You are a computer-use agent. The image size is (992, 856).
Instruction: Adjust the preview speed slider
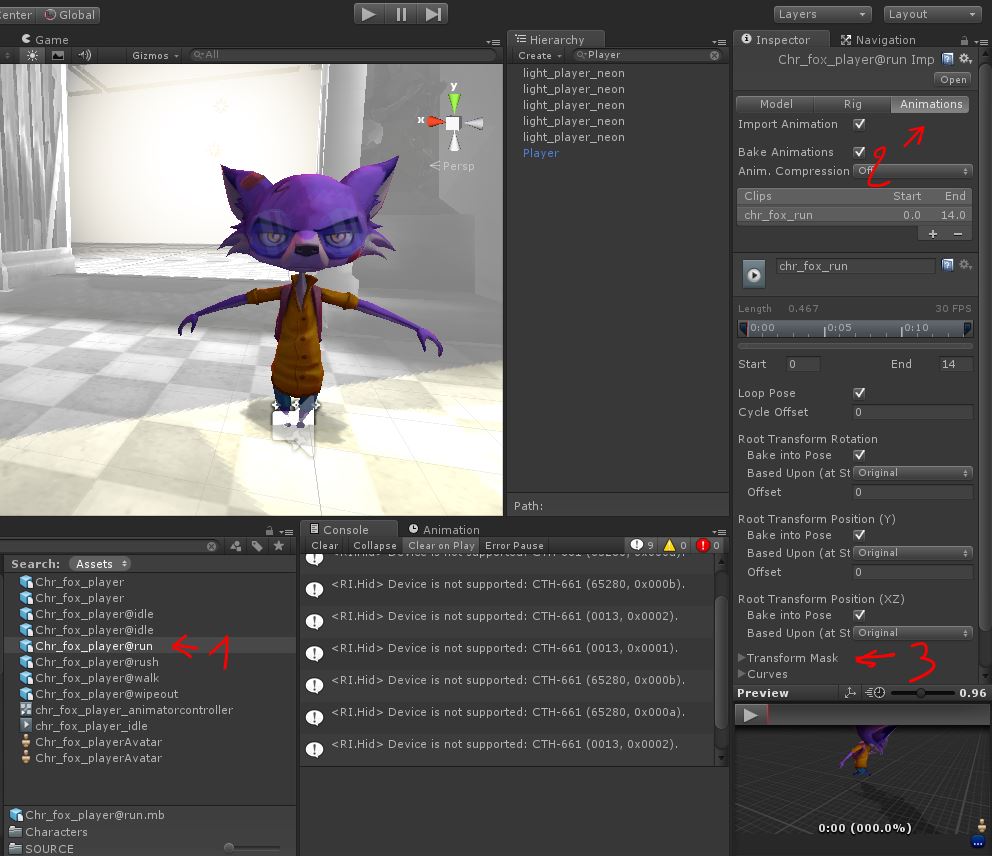pos(920,693)
